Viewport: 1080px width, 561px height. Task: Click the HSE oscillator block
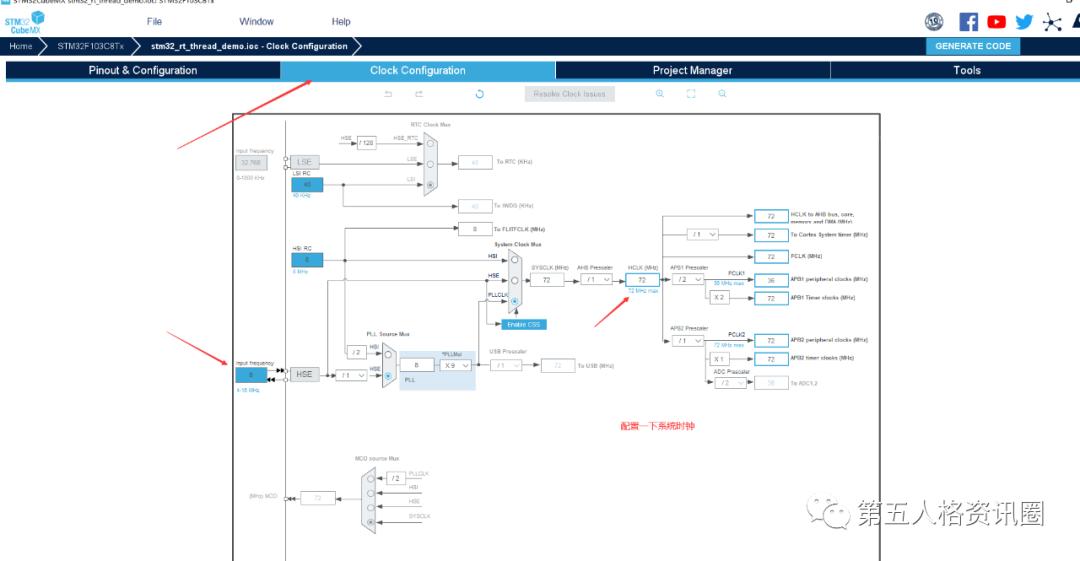[x=304, y=374]
